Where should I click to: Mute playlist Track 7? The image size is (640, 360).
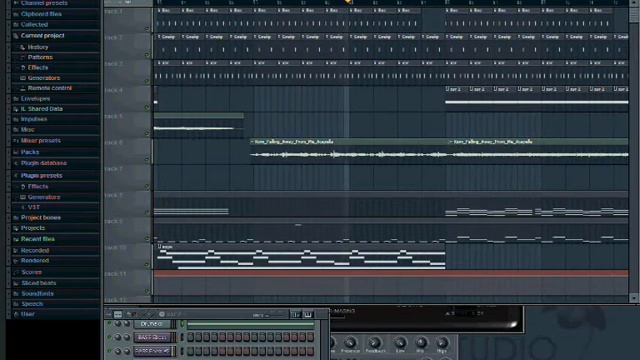click(x=147, y=187)
